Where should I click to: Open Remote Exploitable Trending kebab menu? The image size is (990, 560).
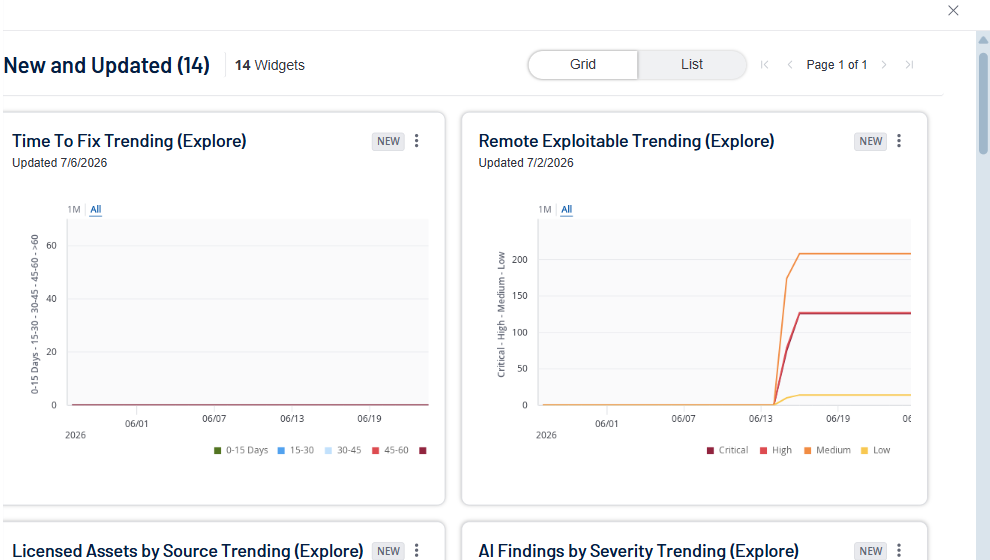point(899,141)
